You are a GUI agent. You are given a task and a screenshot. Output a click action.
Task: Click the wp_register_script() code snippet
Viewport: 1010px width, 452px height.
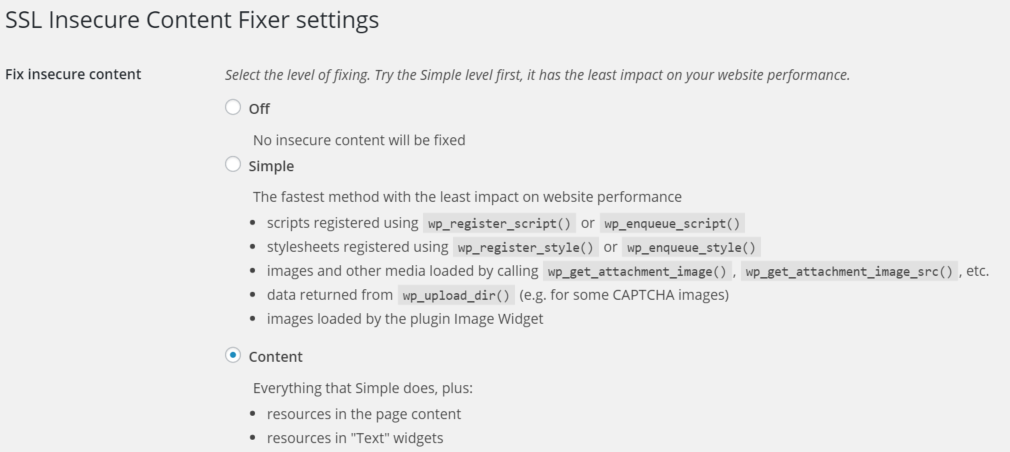pyautogui.click(x=499, y=223)
